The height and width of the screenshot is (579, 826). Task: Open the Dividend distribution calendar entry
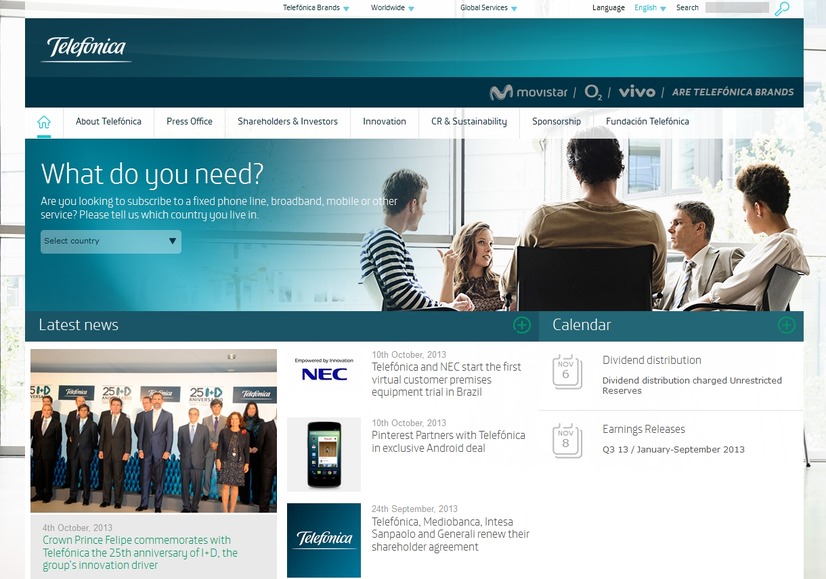pos(652,360)
